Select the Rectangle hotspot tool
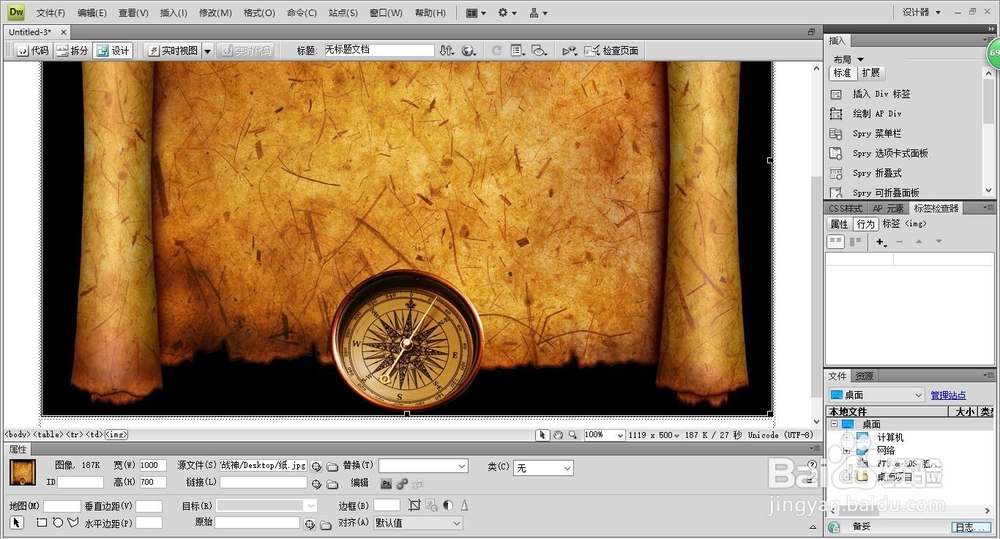This screenshot has height=539, width=1000. (x=41, y=522)
